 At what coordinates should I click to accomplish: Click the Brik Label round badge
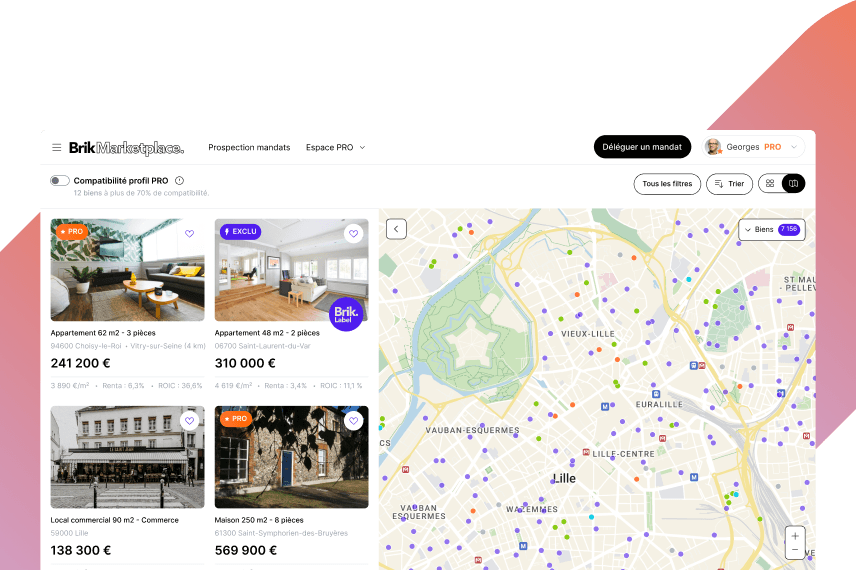(346, 314)
